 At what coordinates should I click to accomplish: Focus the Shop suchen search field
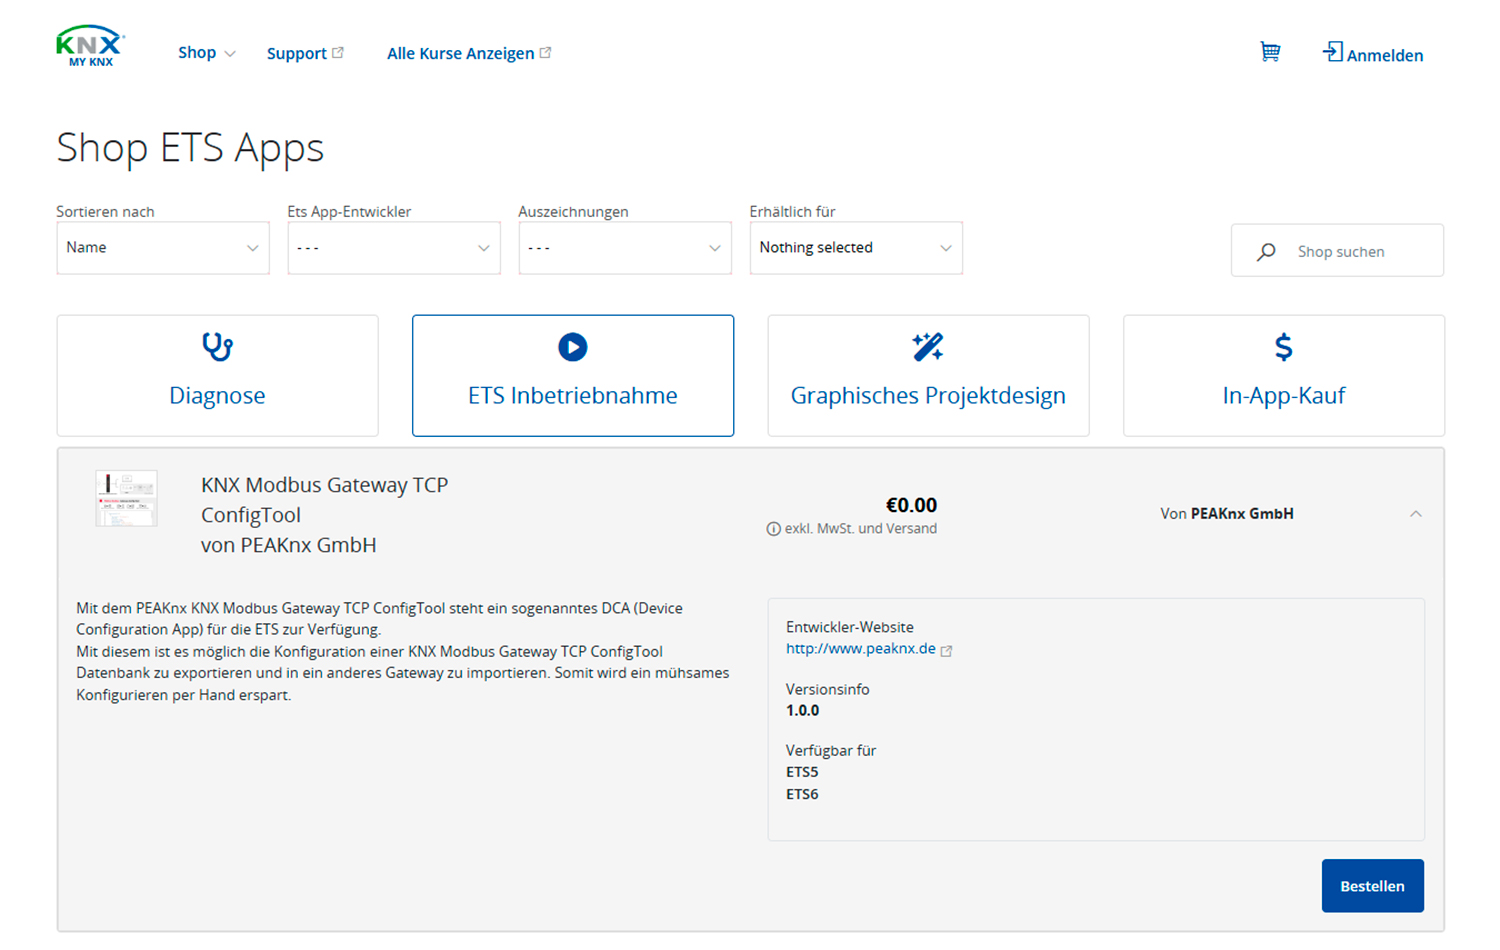point(1338,250)
